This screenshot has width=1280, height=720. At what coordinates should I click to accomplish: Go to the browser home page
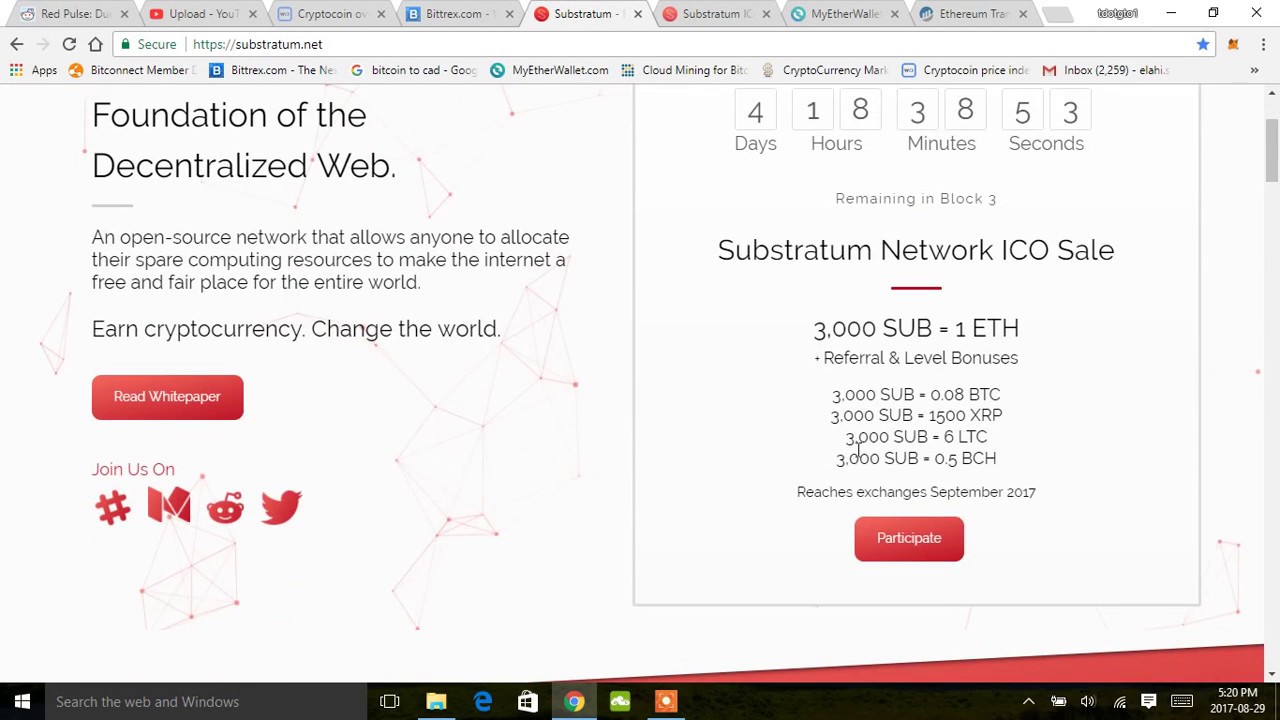[x=95, y=44]
